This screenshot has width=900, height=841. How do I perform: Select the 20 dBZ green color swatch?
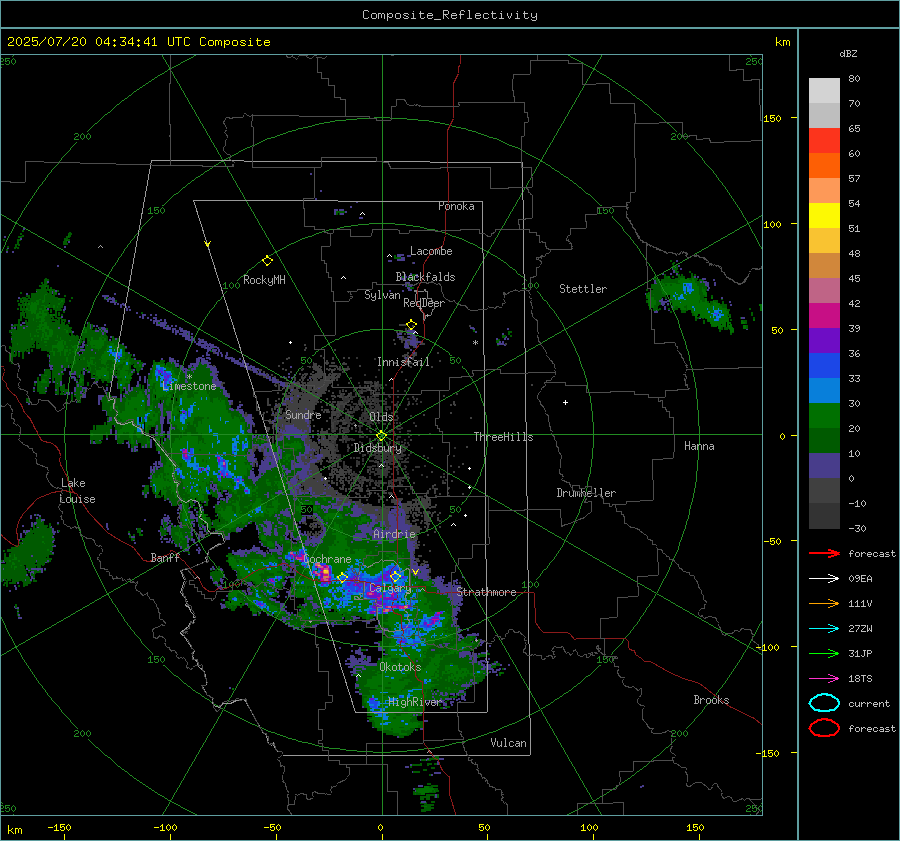(x=824, y=415)
